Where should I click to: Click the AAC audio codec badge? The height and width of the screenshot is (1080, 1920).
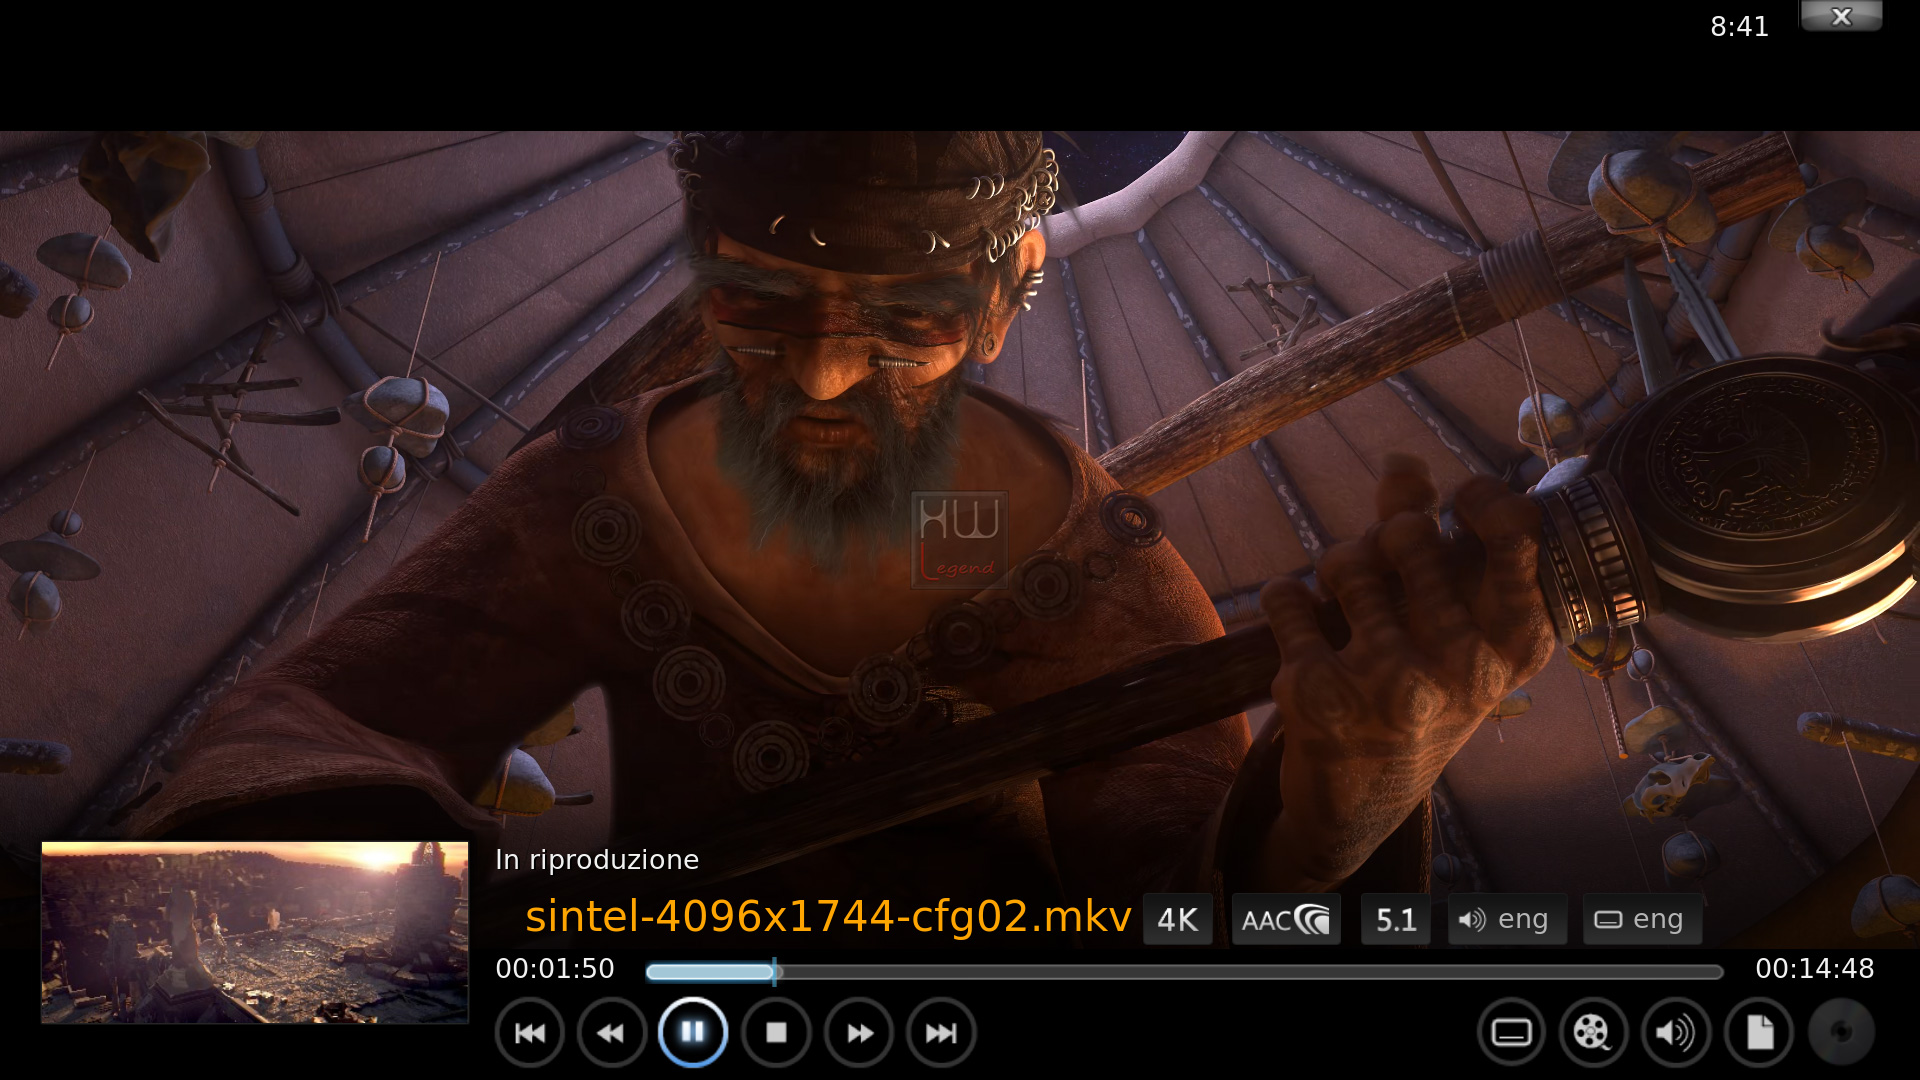coord(1286,919)
